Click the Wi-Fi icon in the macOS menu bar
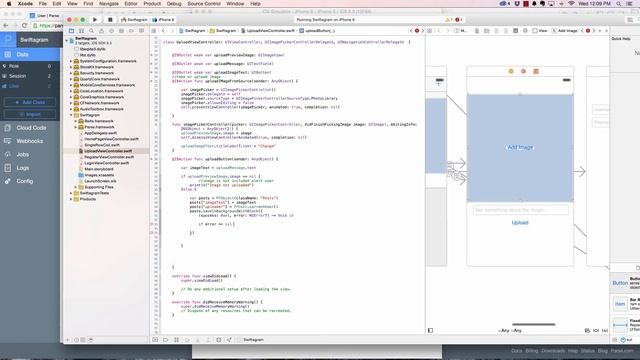This screenshot has width=640, height=360. tap(571, 4)
